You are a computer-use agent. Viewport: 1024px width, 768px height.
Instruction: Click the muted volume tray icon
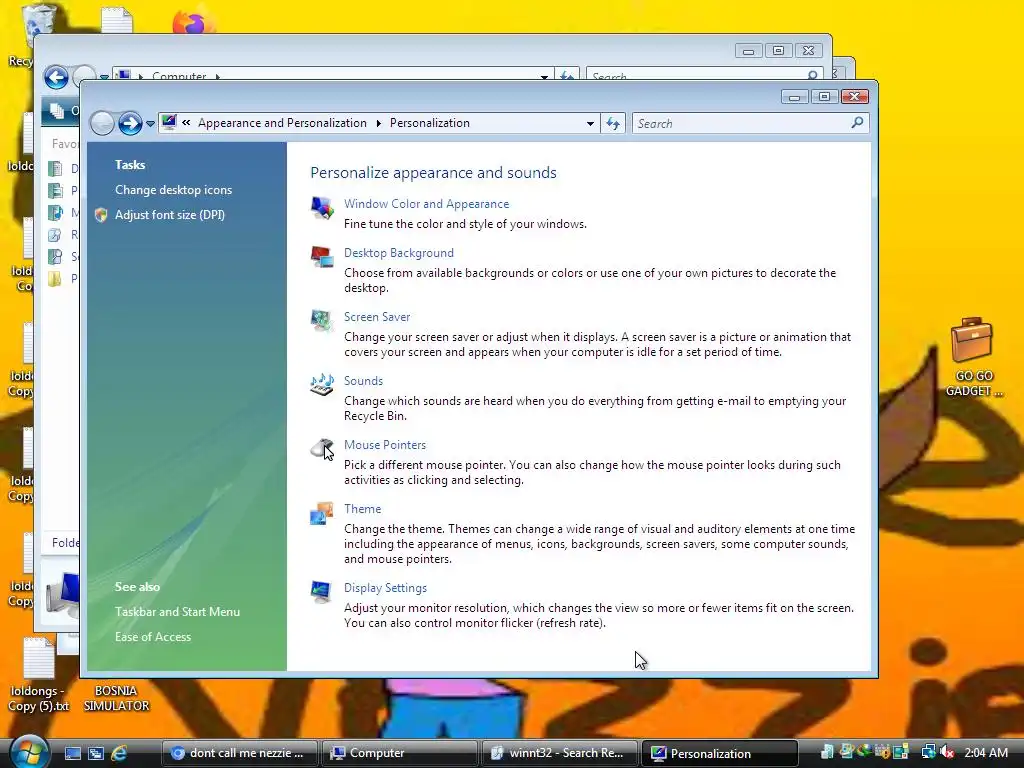coord(946,752)
